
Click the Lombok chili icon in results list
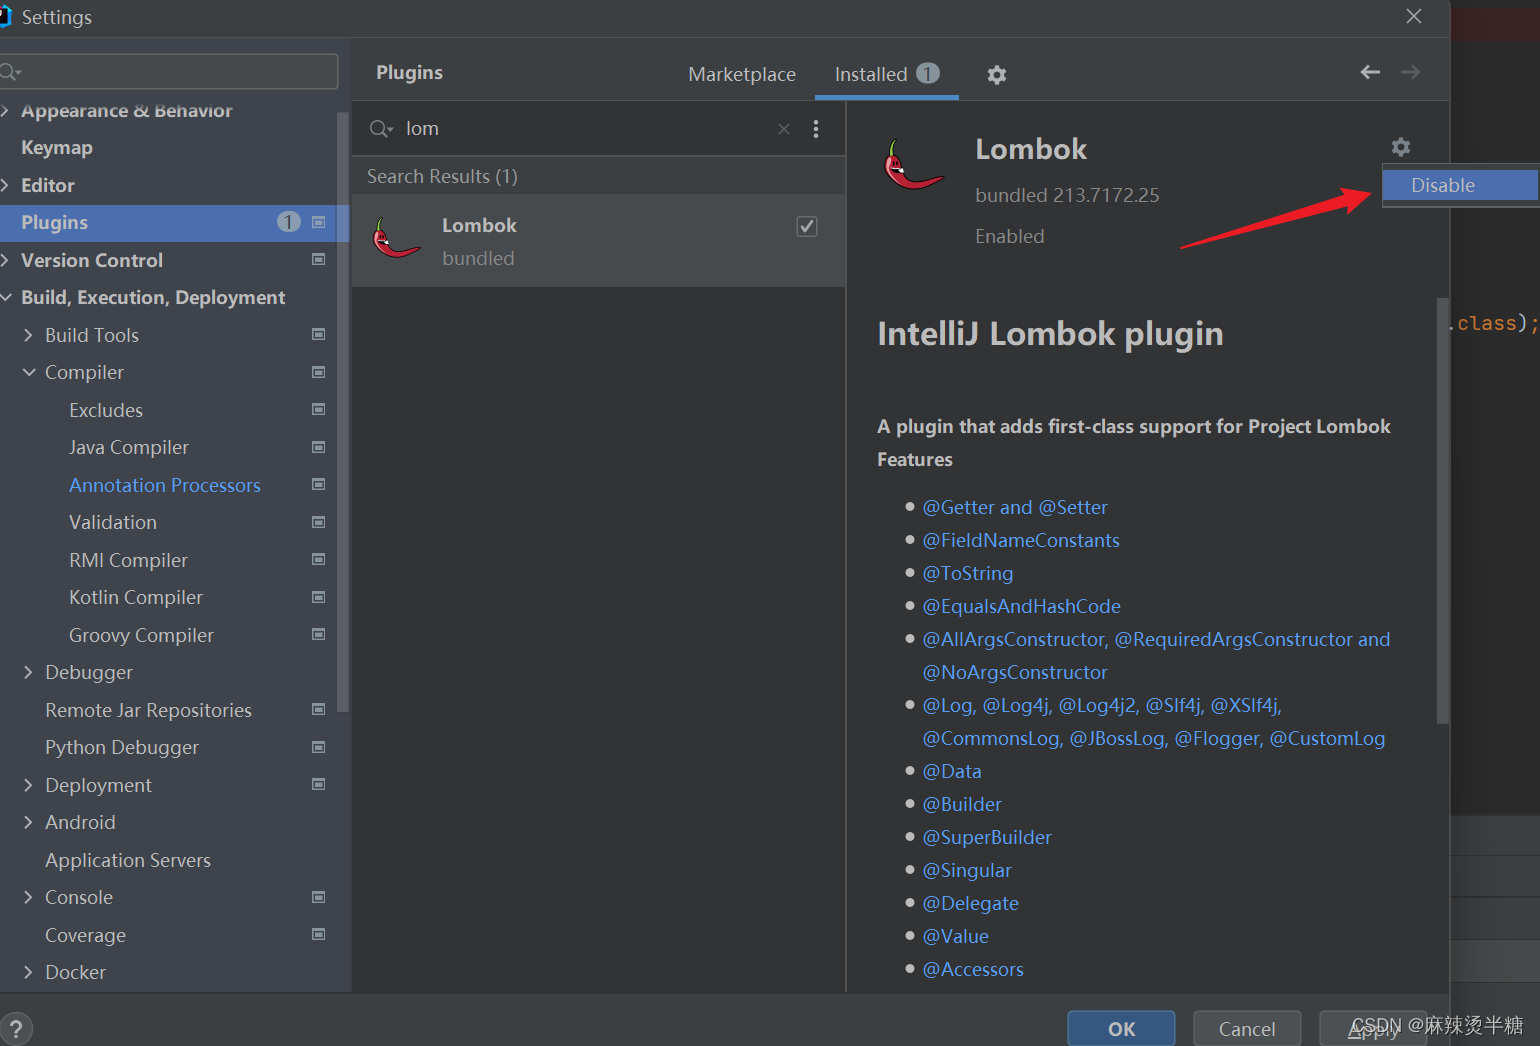(x=397, y=240)
